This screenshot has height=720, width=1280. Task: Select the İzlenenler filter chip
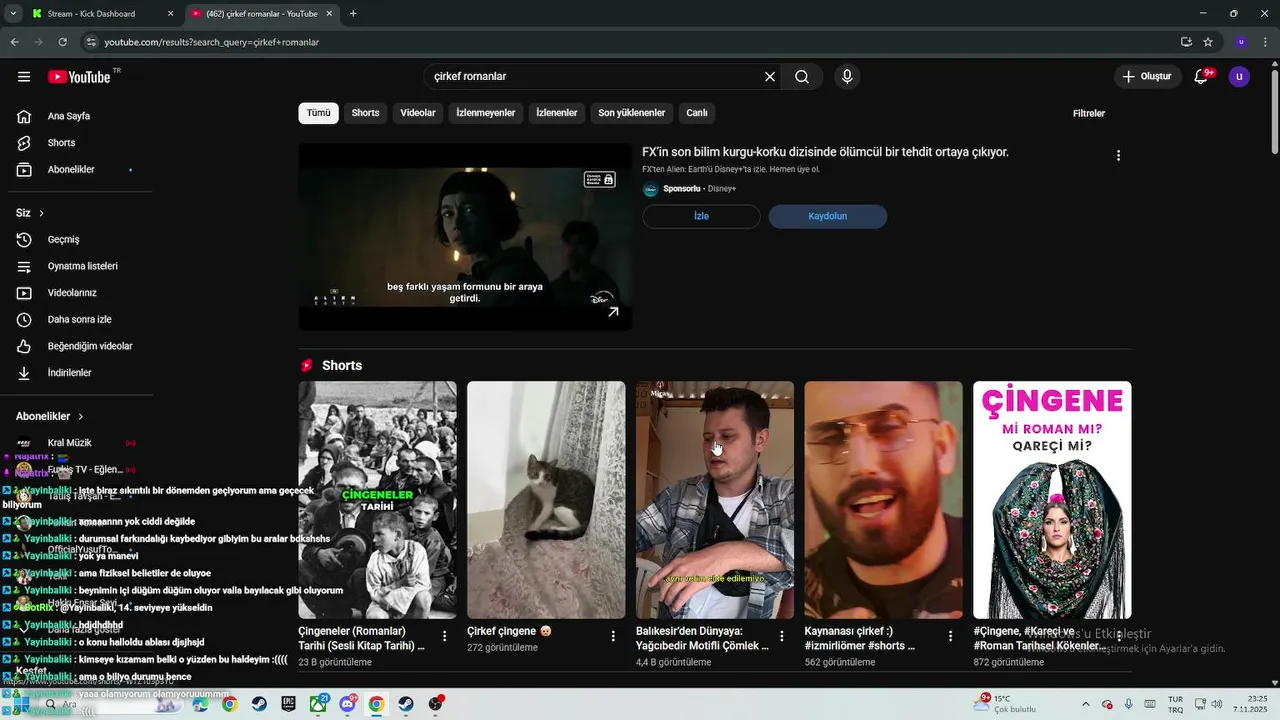[556, 113]
